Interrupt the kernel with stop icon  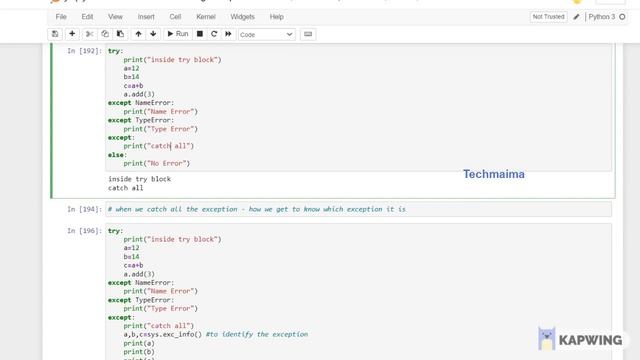200,34
